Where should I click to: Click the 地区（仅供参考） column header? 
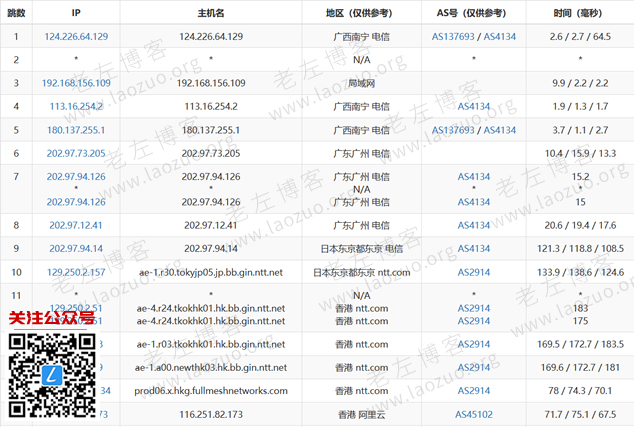point(361,13)
